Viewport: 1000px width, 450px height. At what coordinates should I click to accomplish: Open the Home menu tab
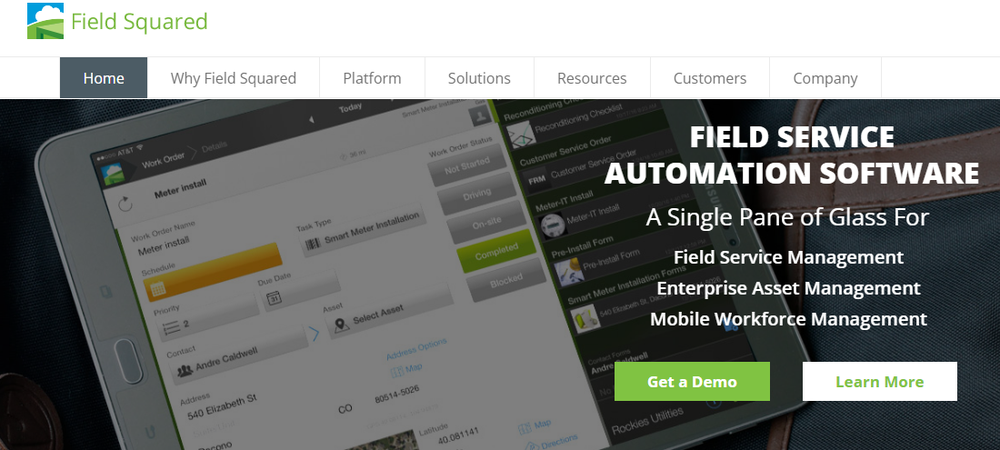(x=103, y=78)
